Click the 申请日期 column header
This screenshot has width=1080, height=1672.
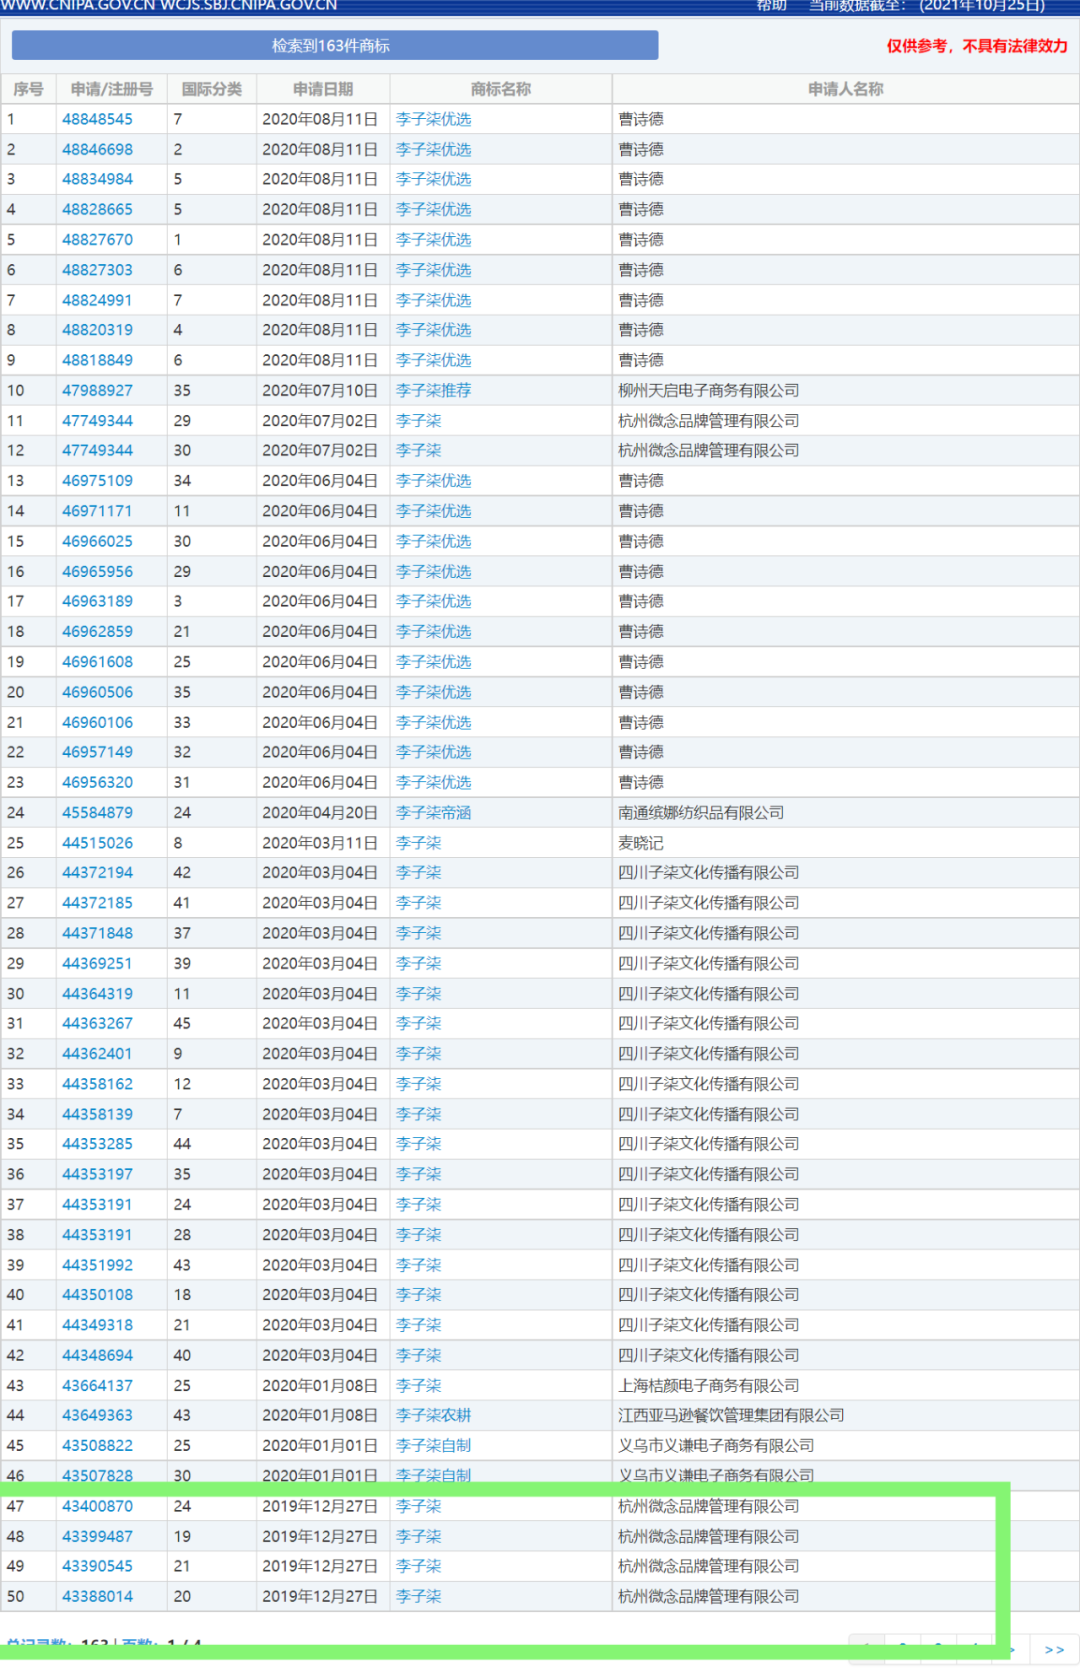(323, 89)
